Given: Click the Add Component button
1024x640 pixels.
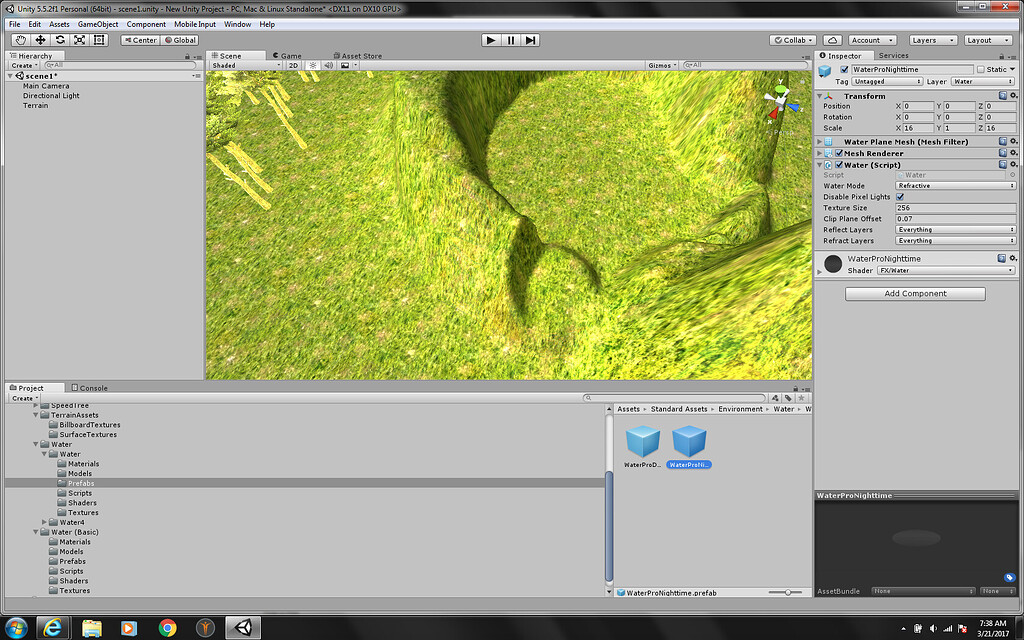Looking at the screenshot, I should (914, 293).
